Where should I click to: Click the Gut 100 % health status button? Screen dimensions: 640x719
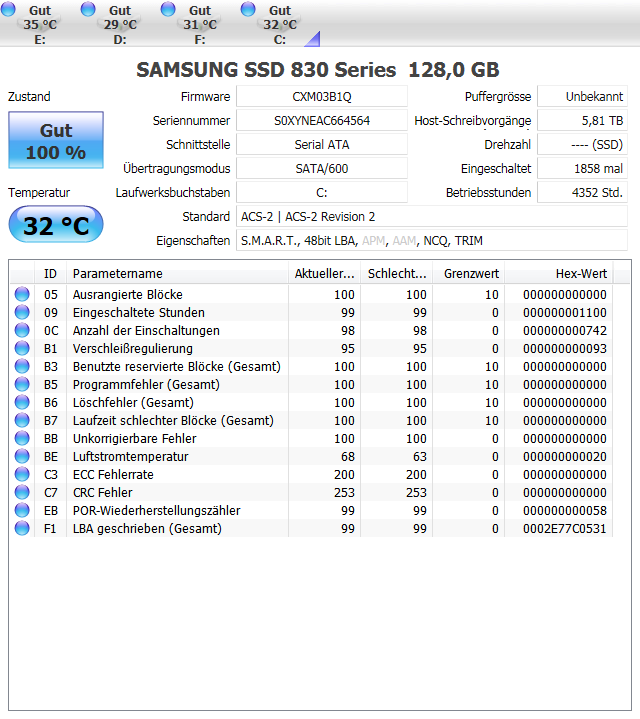(56, 140)
